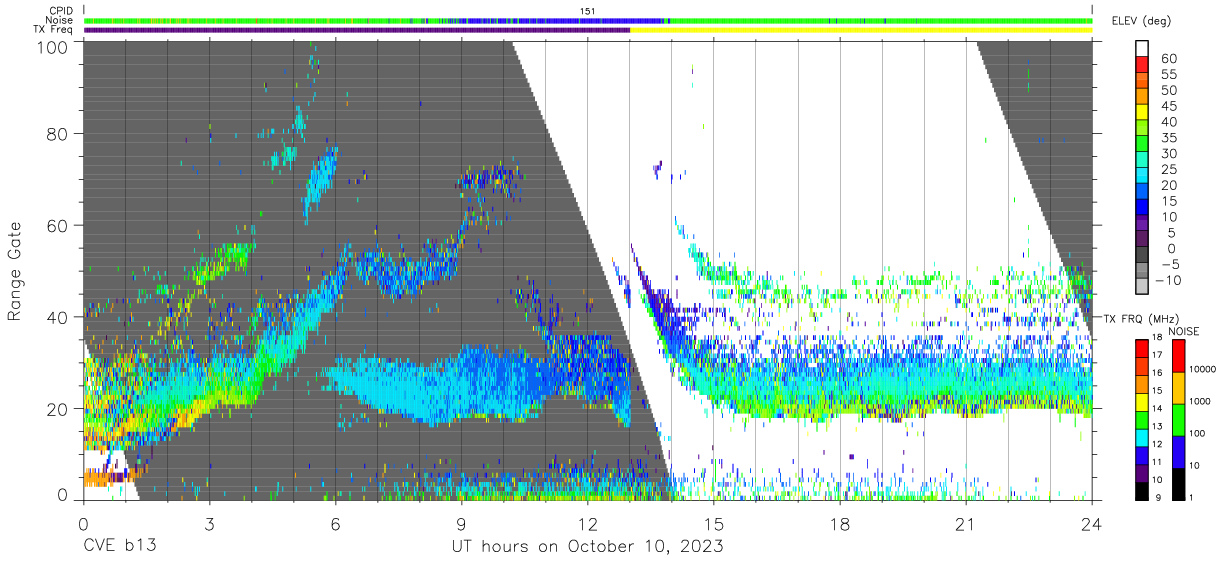Click the '6' tick on the UT hours axis
Image resolution: width=1228 pixels, height=567 pixels.
(336, 524)
